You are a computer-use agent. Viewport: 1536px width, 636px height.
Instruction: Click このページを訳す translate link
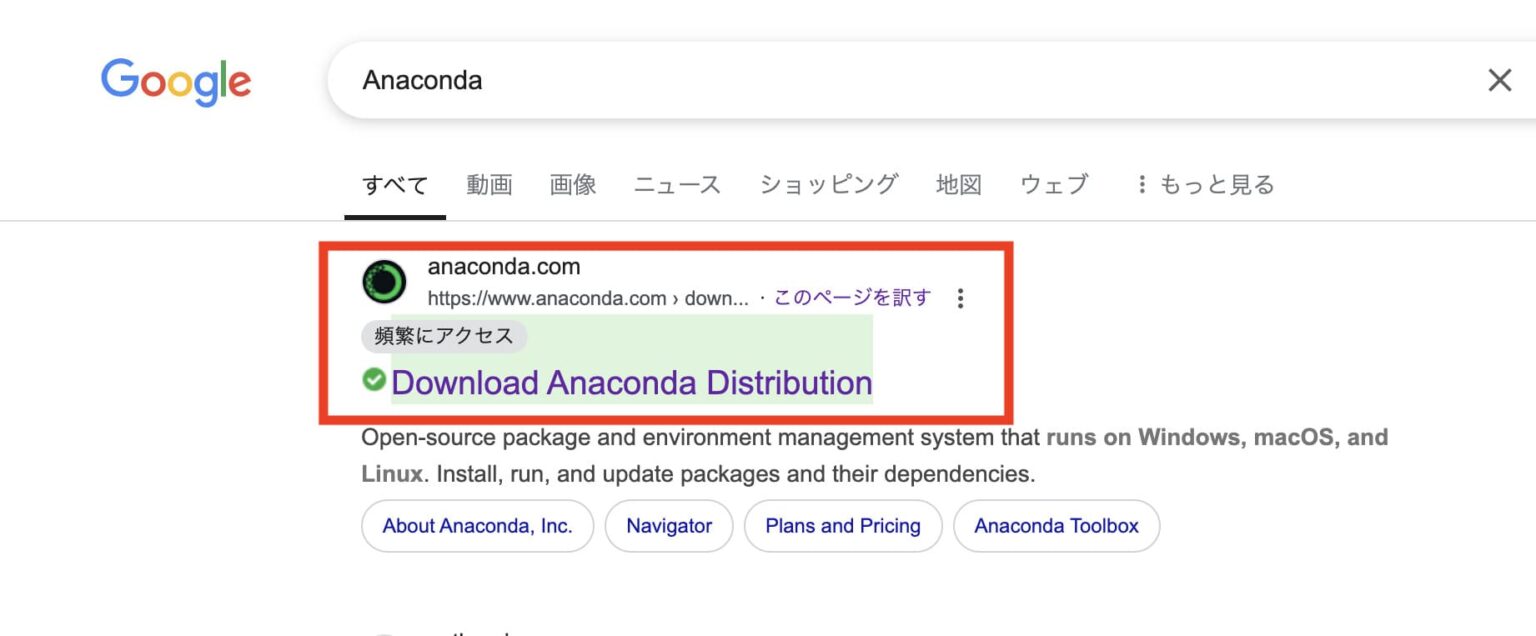(852, 298)
